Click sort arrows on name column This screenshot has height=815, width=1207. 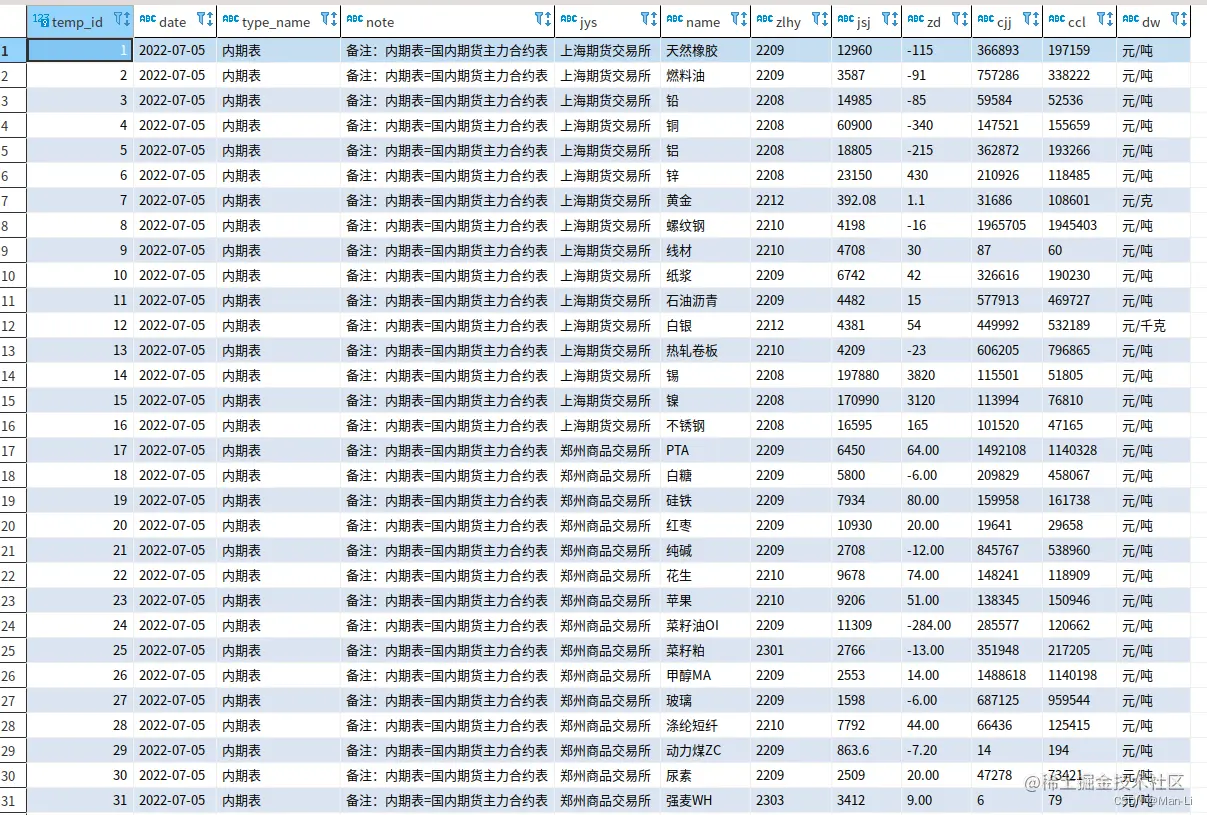tap(745, 19)
